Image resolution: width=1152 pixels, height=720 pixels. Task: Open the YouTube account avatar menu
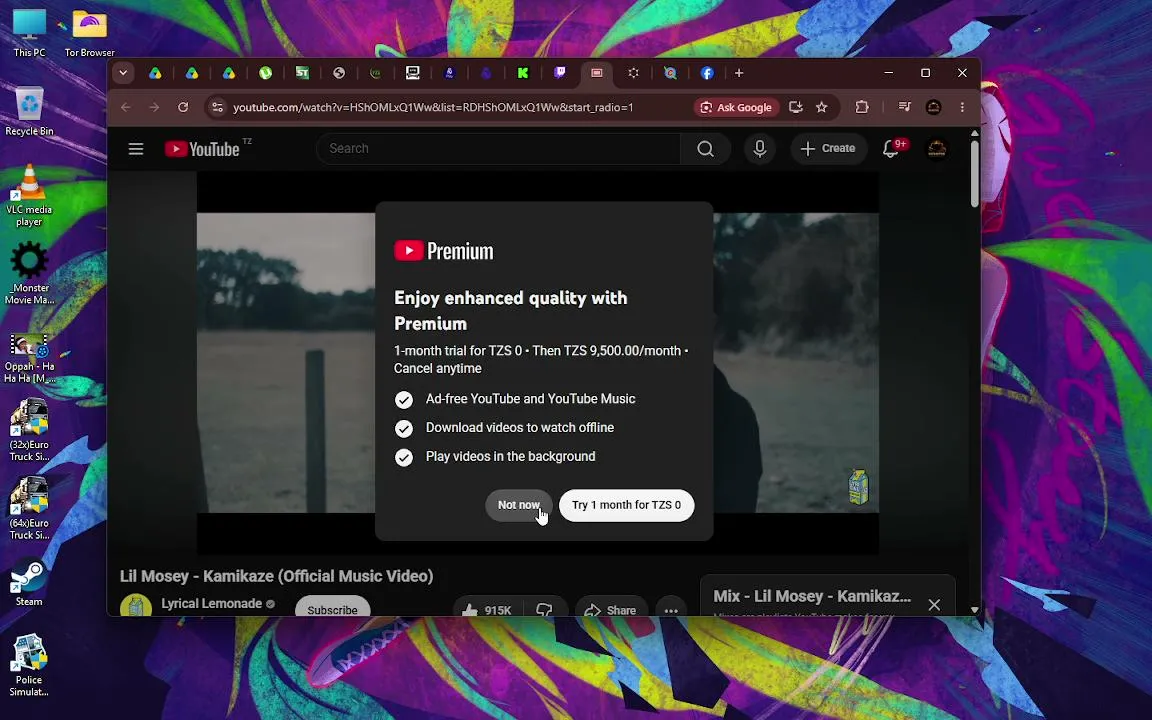pyautogui.click(x=937, y=149)
